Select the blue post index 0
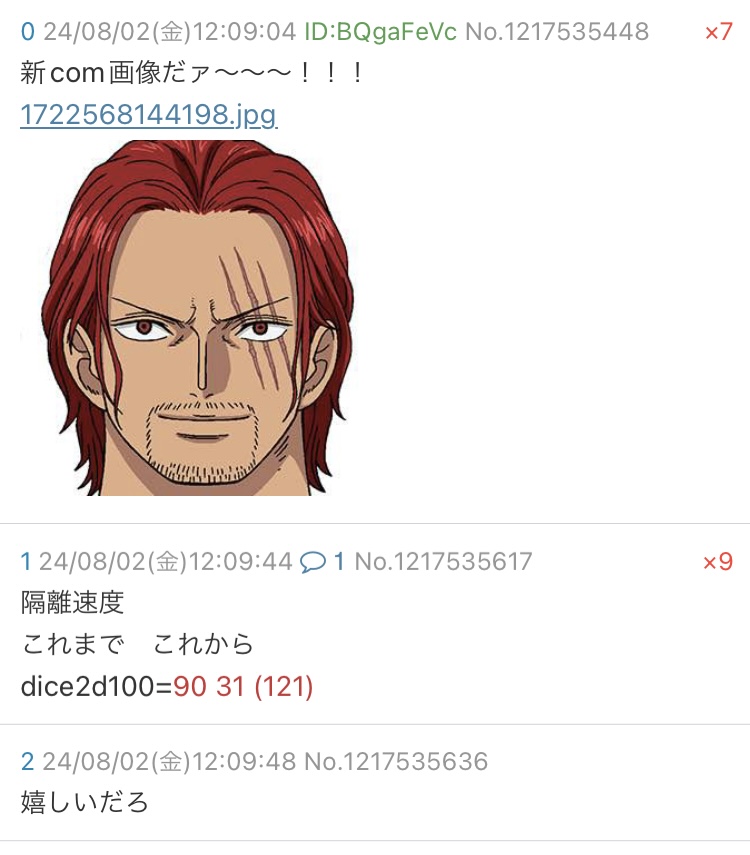Image resolution: width=750 pixels, height=855 pixels. pyautogui.click(x=28, y=32)
